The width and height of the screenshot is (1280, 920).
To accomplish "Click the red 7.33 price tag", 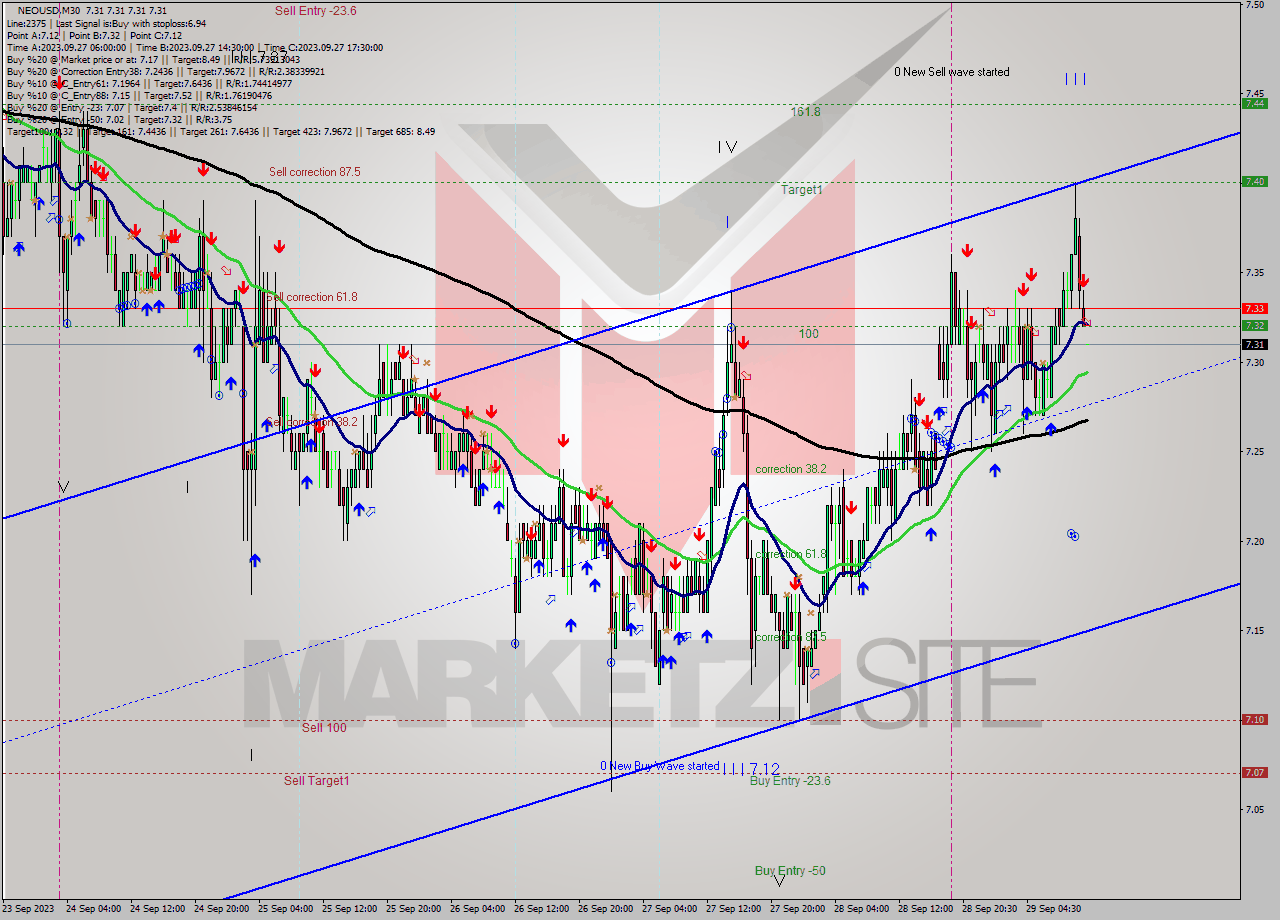I will [1254, 308].
